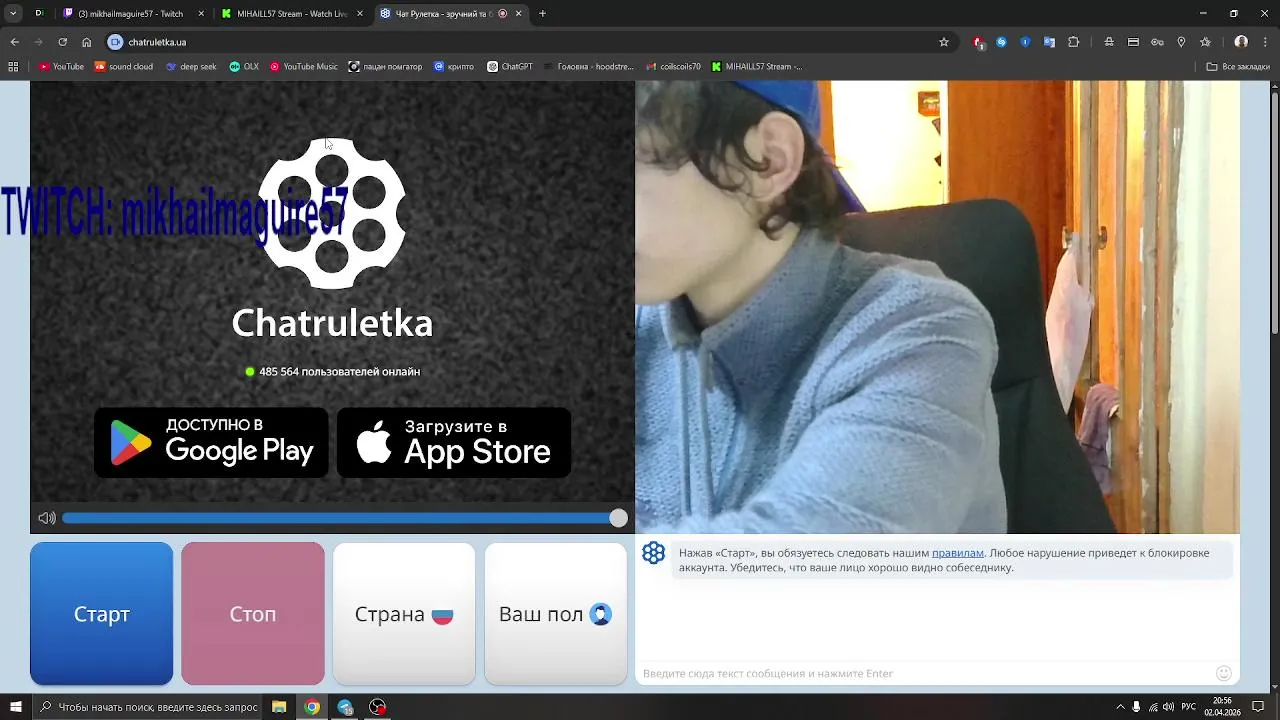Open the Головна - hoodstre bookmark
This screenshot has height=720, width=1280.
coord(588,67)
